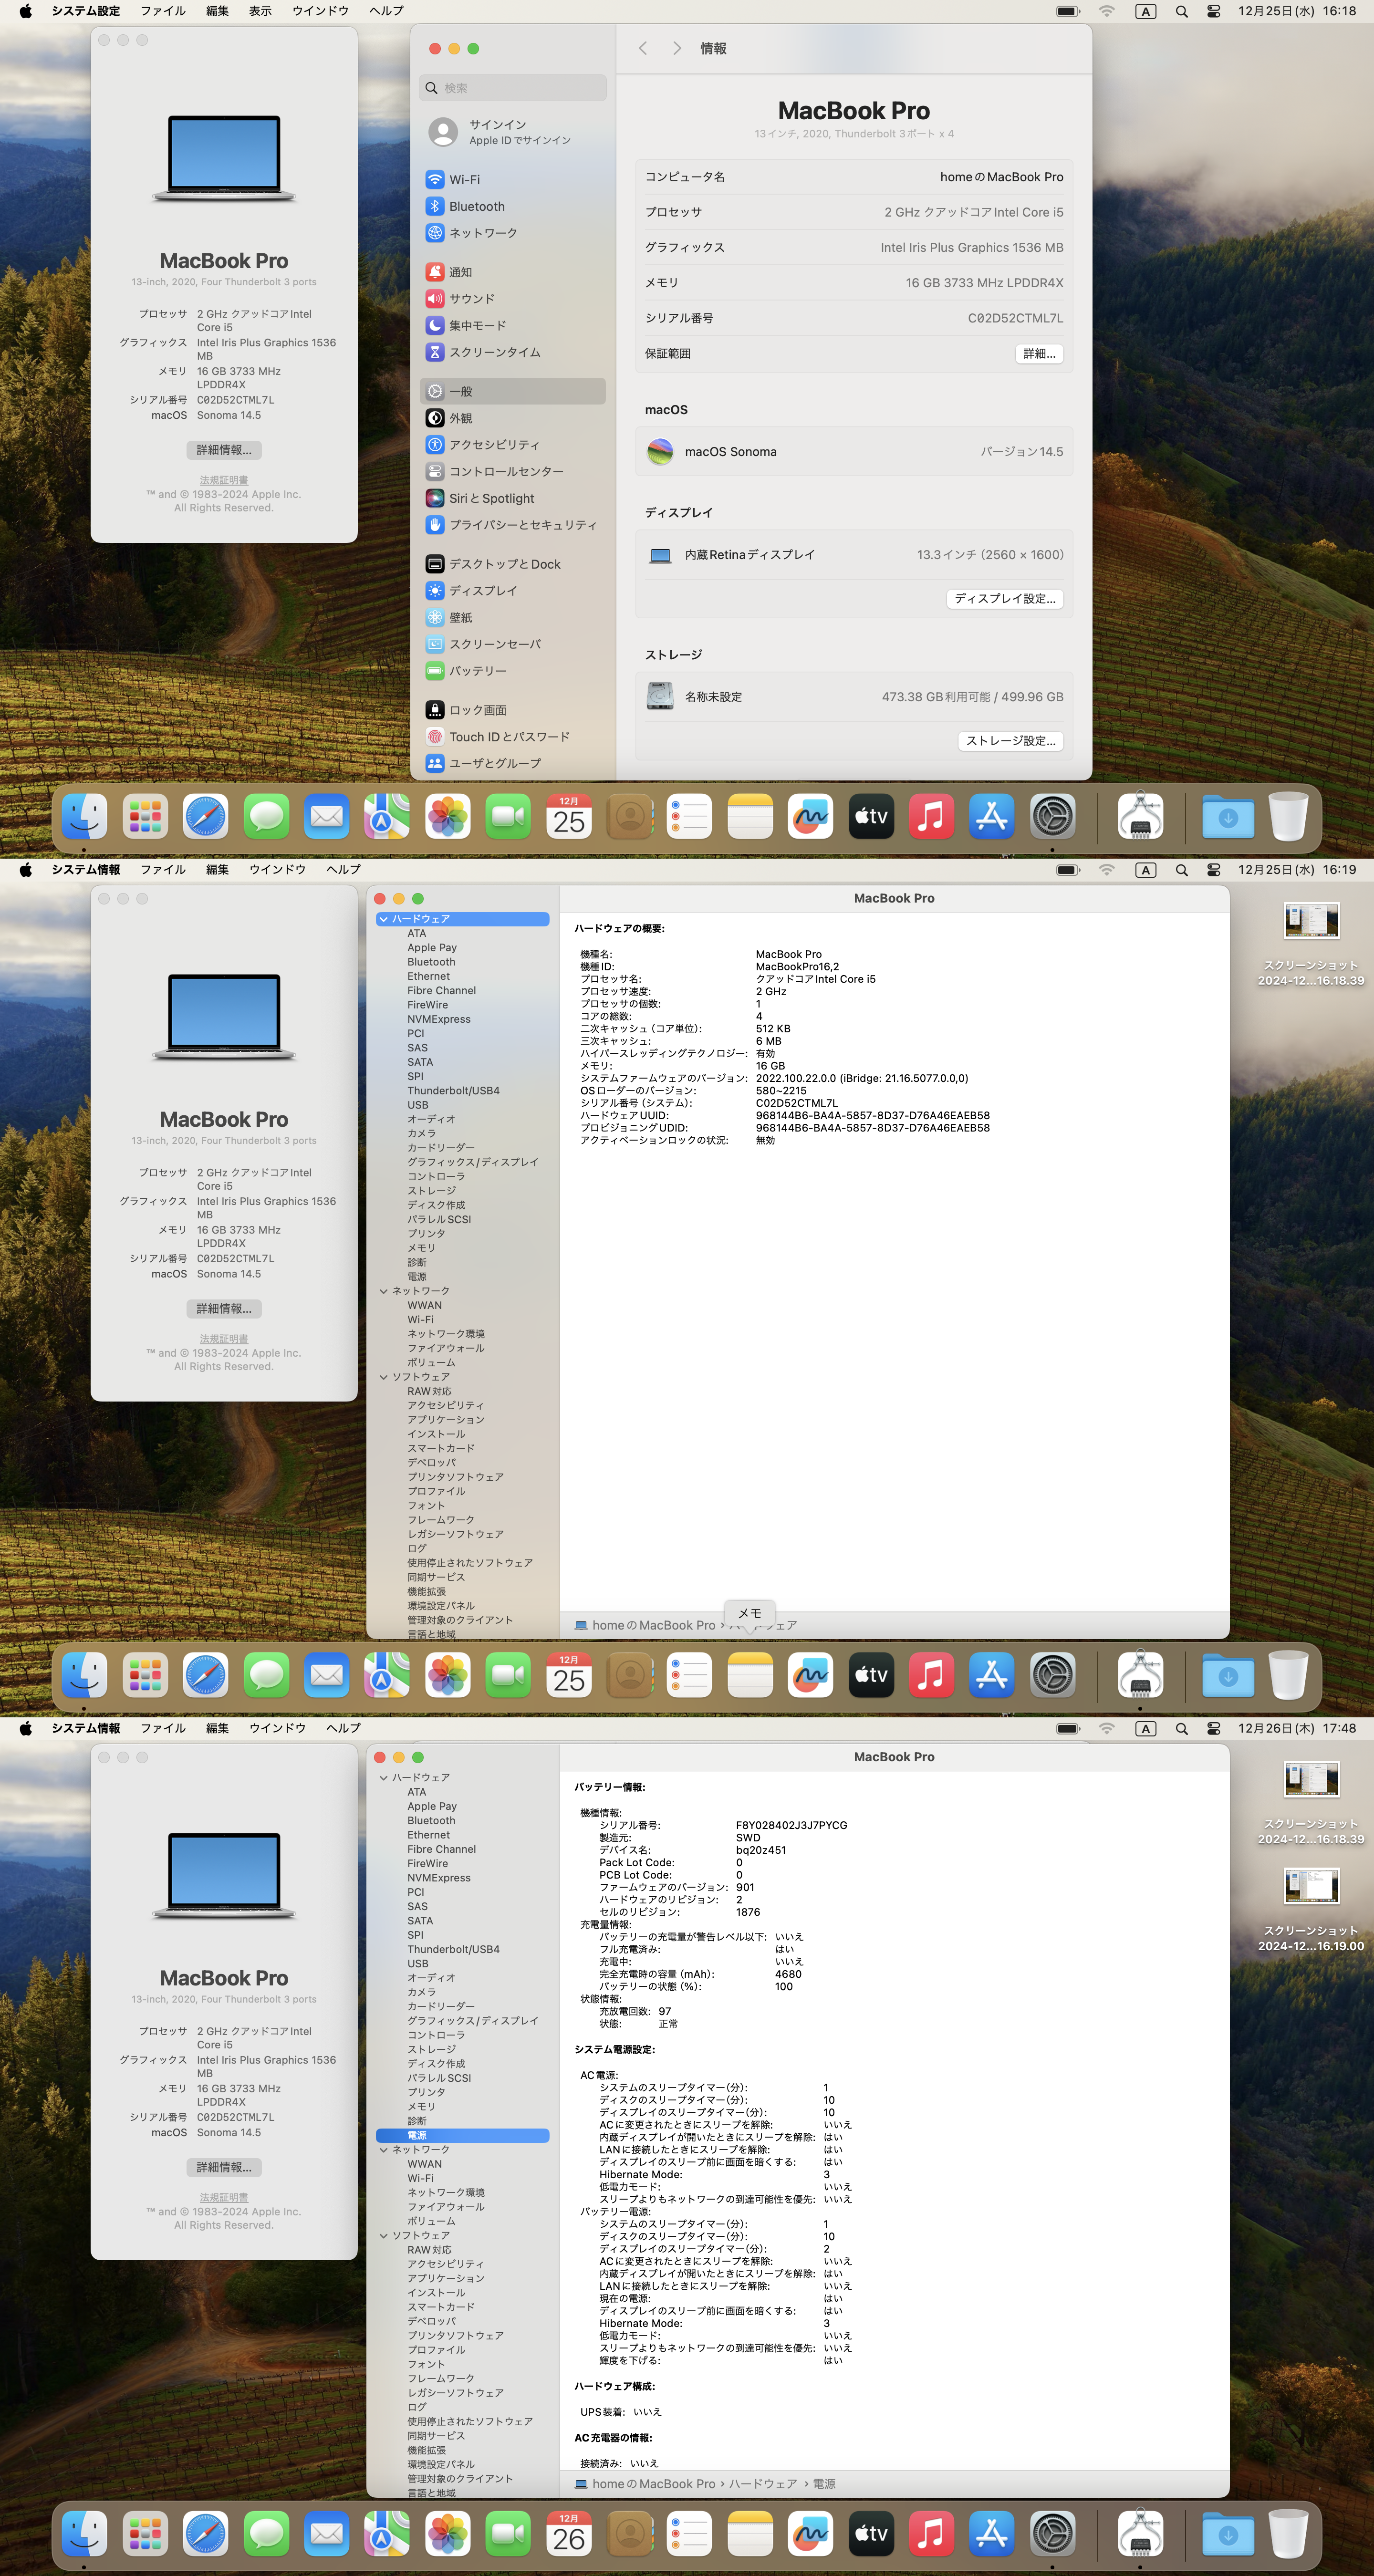
Task: Click macOS Sonoma version row
Action: (854, 452)
